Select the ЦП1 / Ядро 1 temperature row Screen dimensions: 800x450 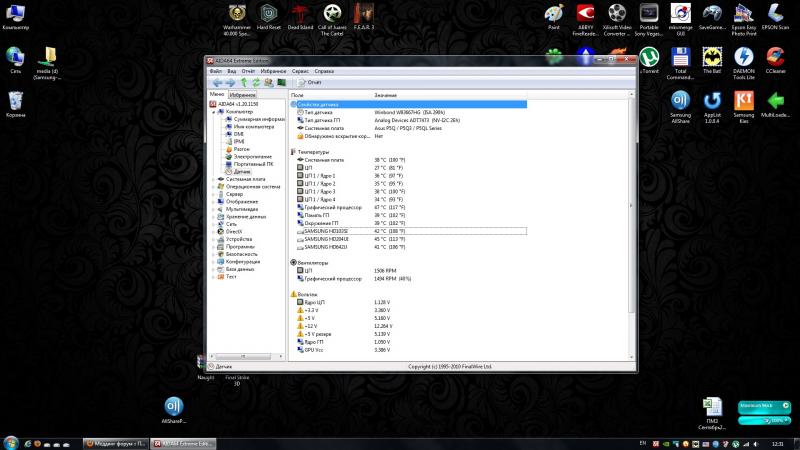(409, 176)
